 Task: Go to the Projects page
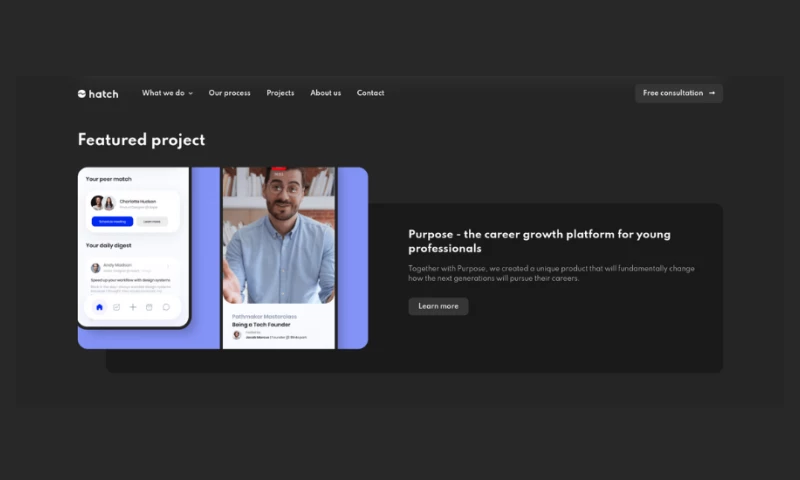pyautogui.click(x=280, y=93)
